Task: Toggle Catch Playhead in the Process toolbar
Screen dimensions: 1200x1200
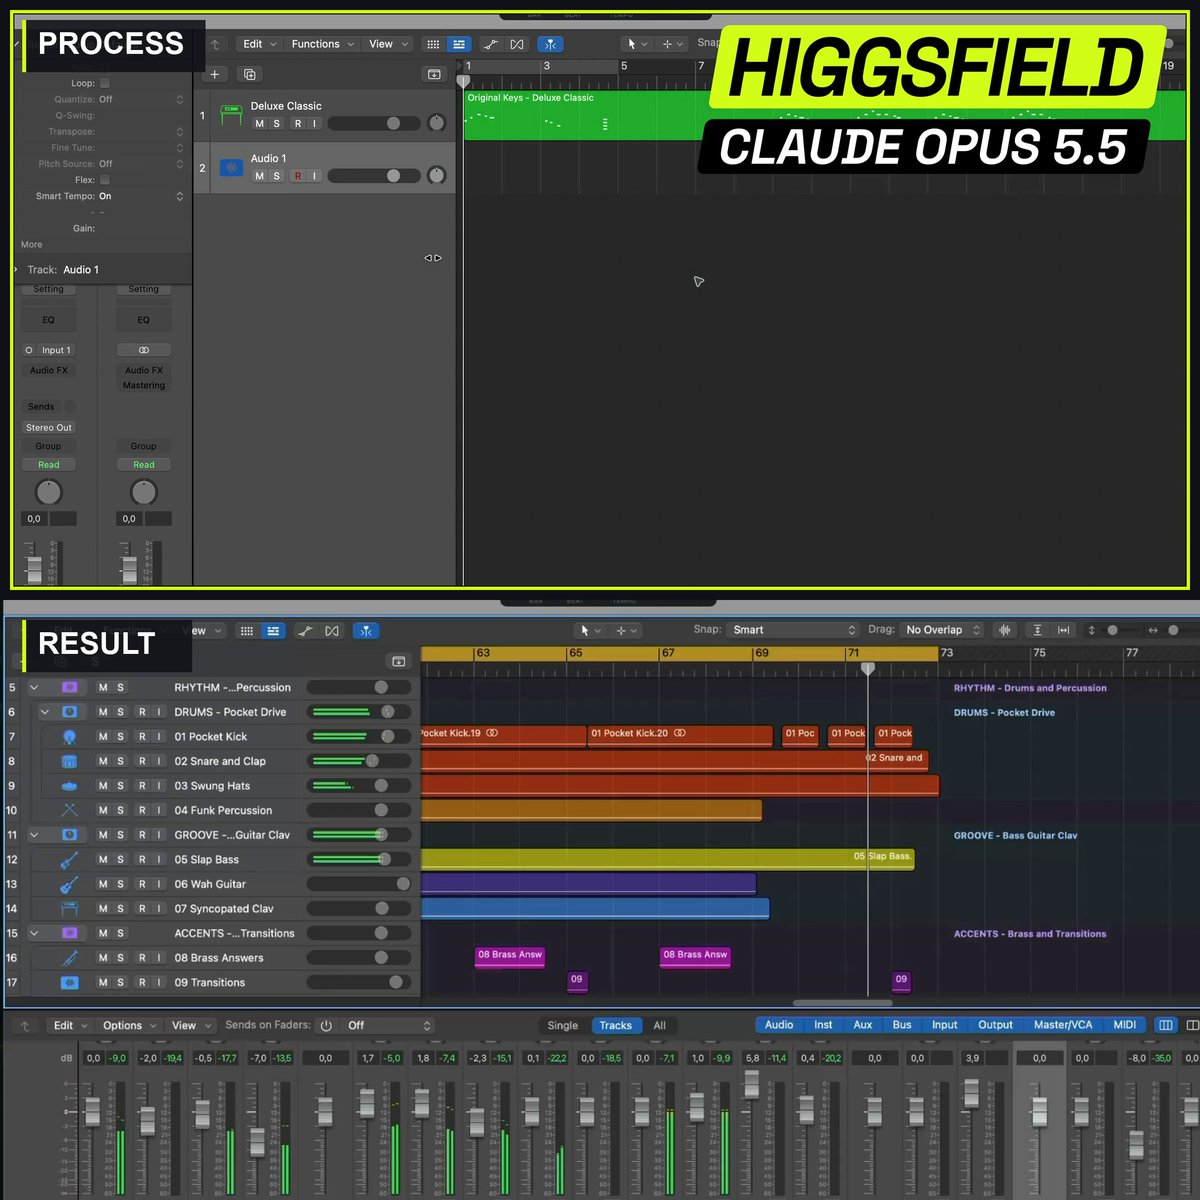Action: point(550,44)
